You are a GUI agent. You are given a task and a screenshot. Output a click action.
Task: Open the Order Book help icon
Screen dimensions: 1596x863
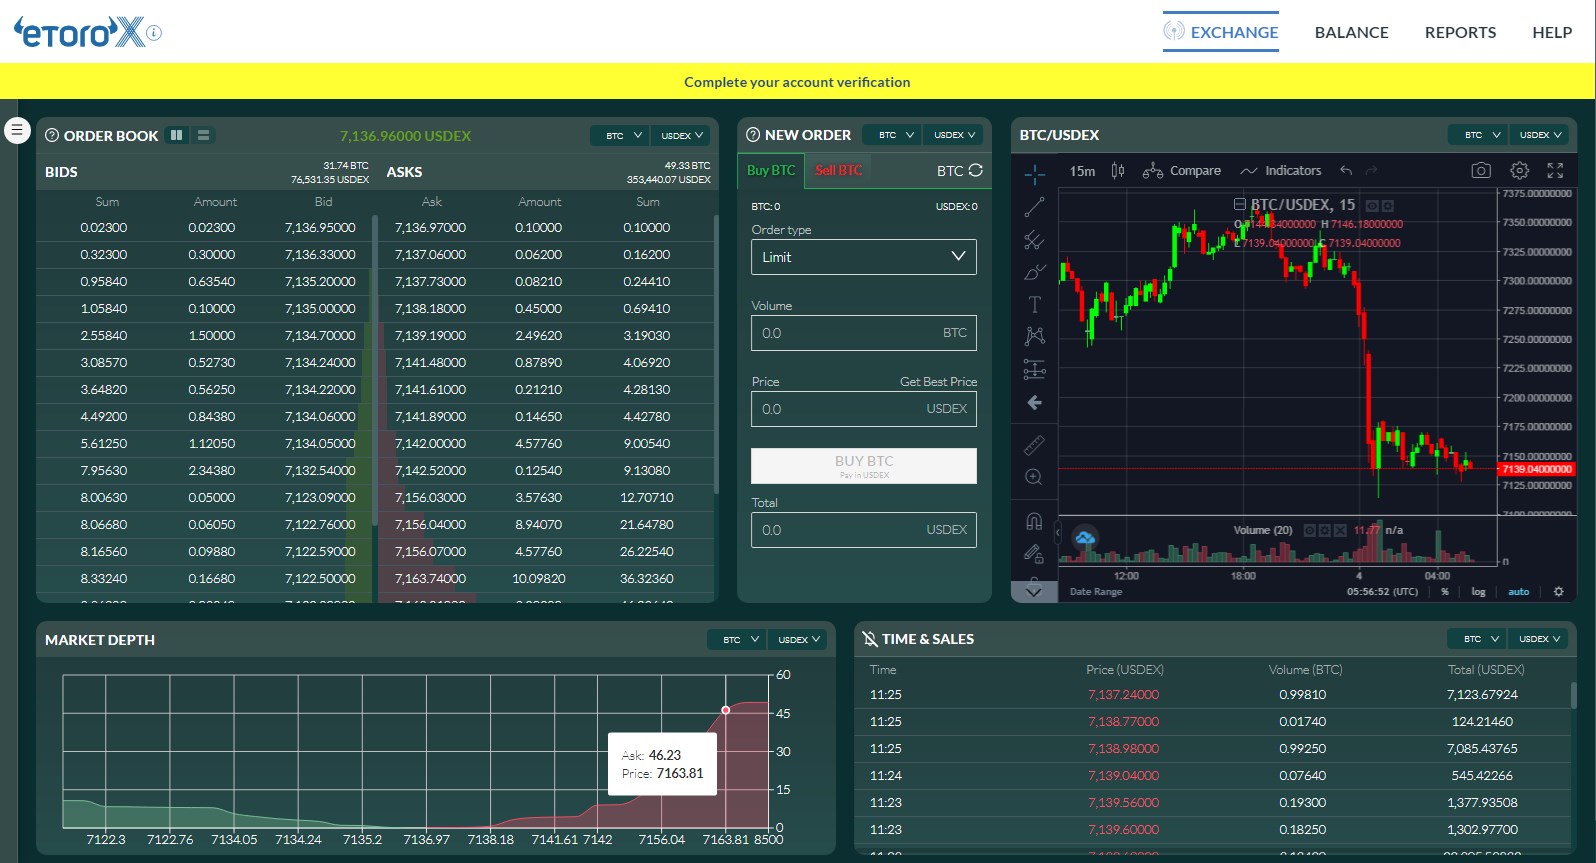(x=52, y=136)
